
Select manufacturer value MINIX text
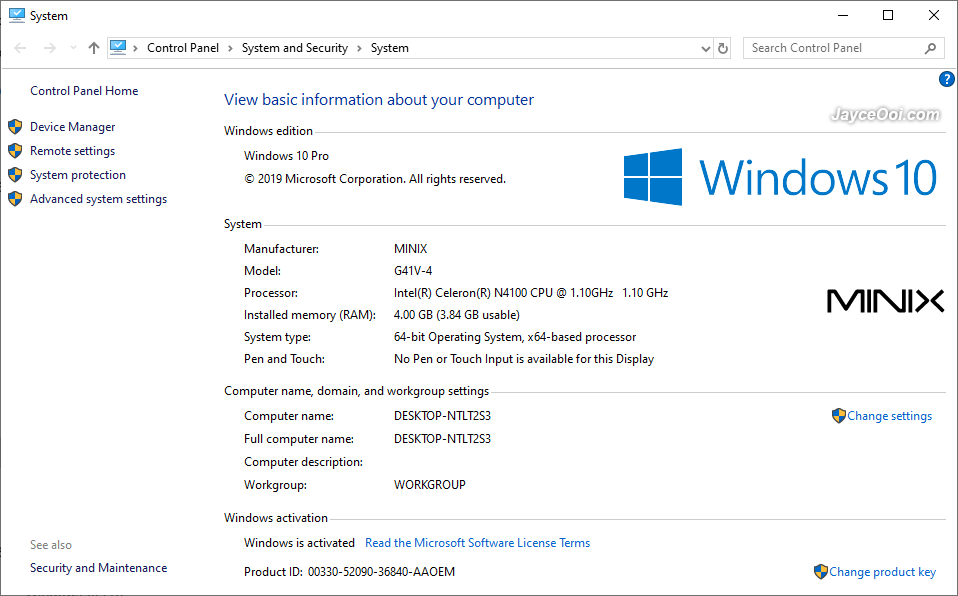pyautogui.click(x=411, y=249)
